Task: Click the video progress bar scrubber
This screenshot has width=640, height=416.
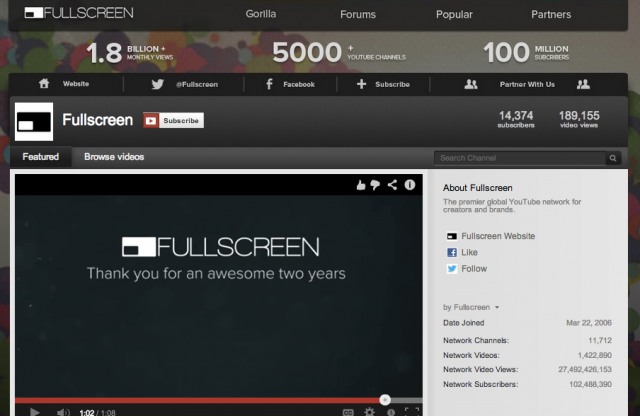Action: 385,400
